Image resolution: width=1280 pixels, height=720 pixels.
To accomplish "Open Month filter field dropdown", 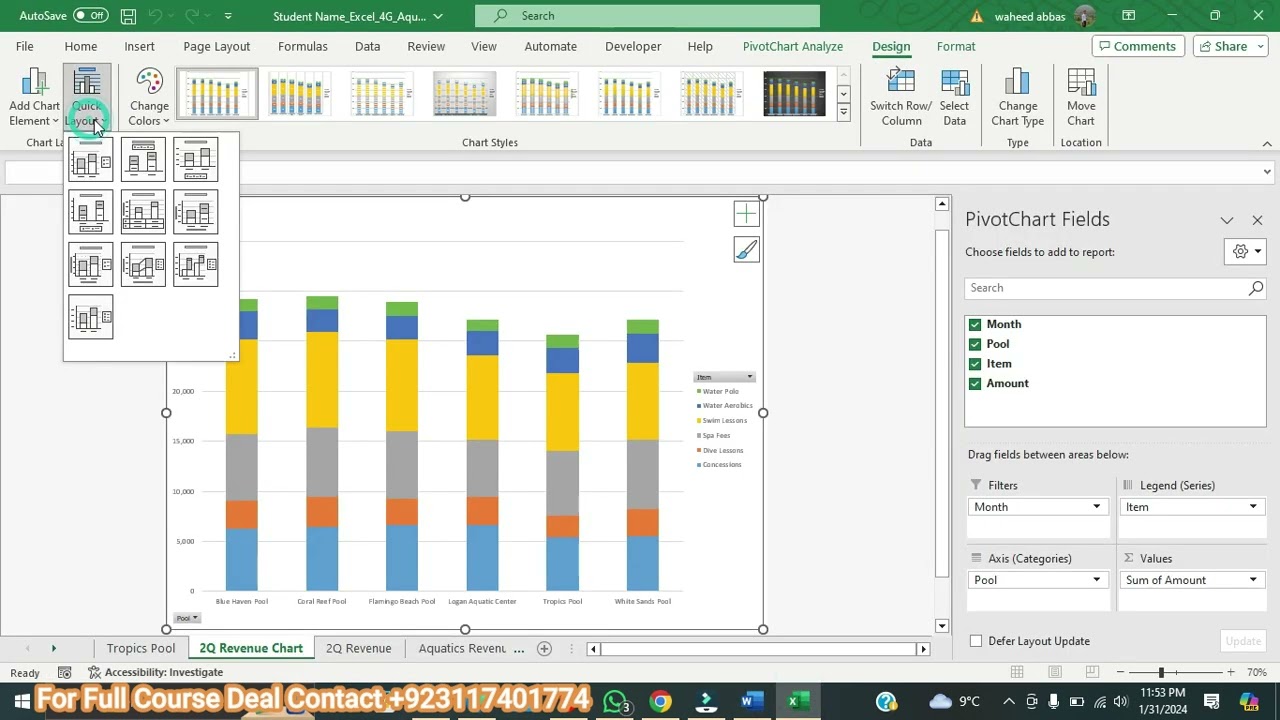I will [1096, 507].
